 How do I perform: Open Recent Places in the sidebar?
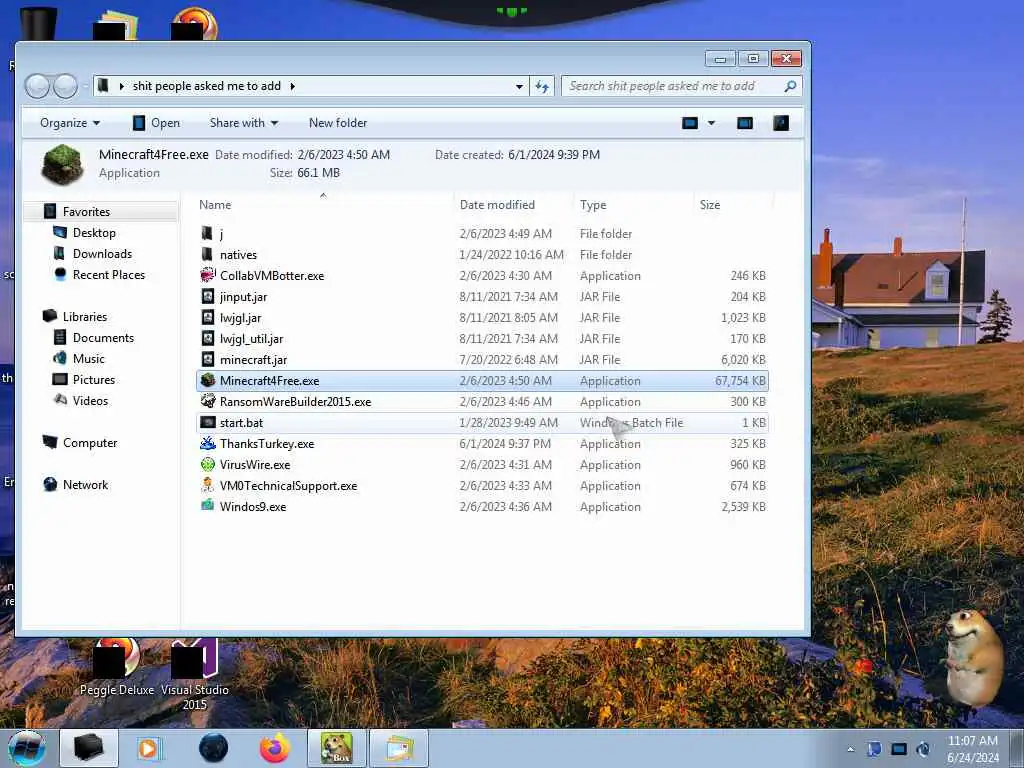point(109,274)
